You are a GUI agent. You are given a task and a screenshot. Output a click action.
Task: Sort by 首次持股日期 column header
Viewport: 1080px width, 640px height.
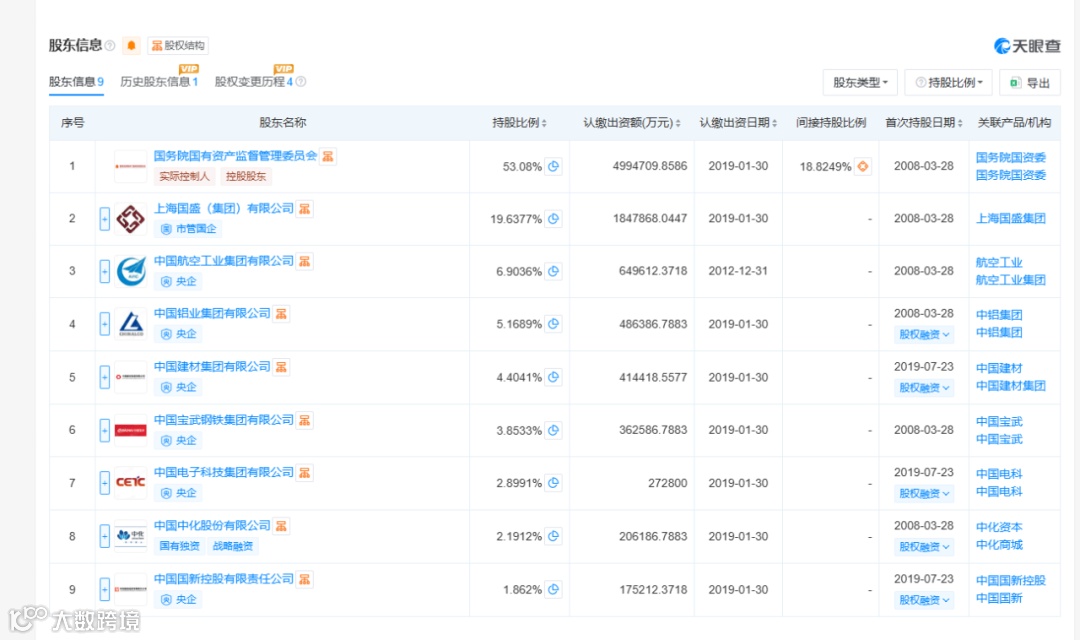[x=924, y=123]
